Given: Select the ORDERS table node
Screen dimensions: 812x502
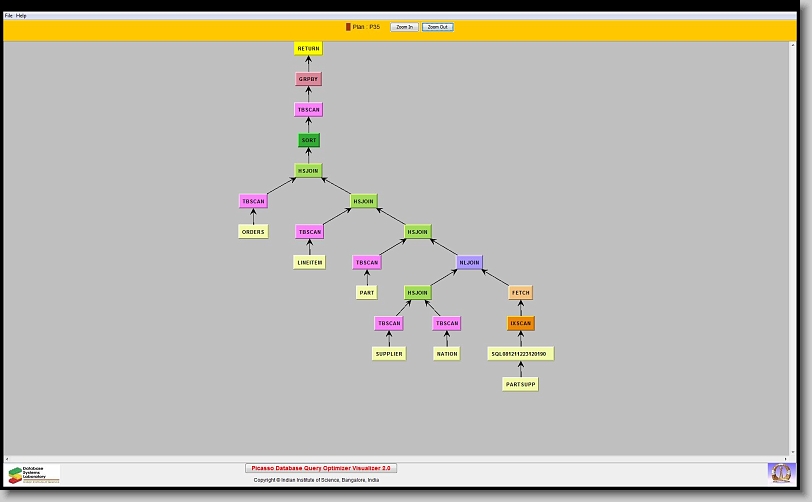Looking at the screenshot, I should 253,232.
